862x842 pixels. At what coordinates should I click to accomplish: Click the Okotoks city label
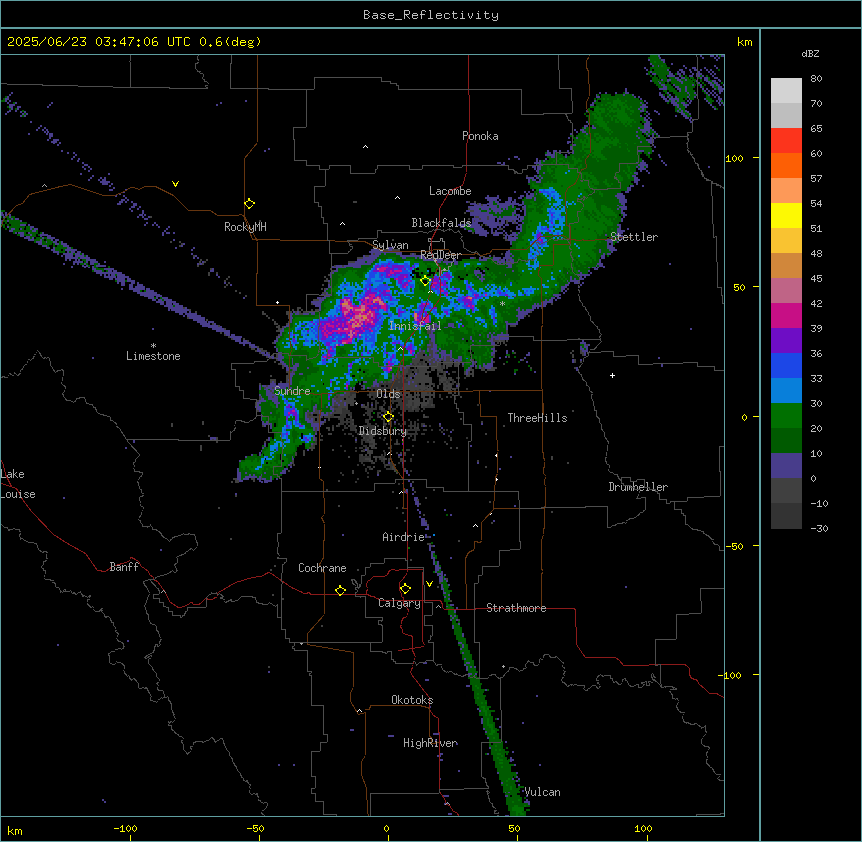[412, 700]
